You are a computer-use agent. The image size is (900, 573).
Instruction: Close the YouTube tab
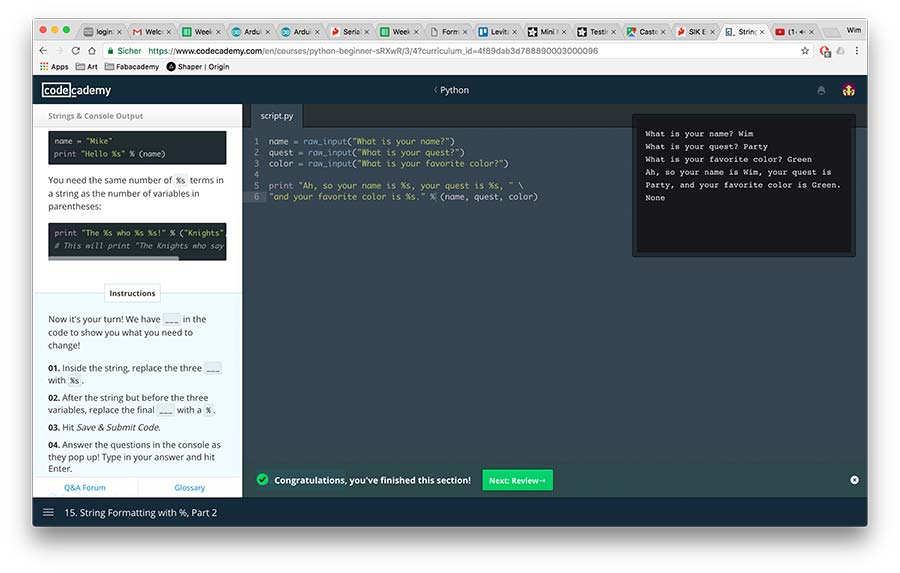pyautogui.click(x=811, y=32)
